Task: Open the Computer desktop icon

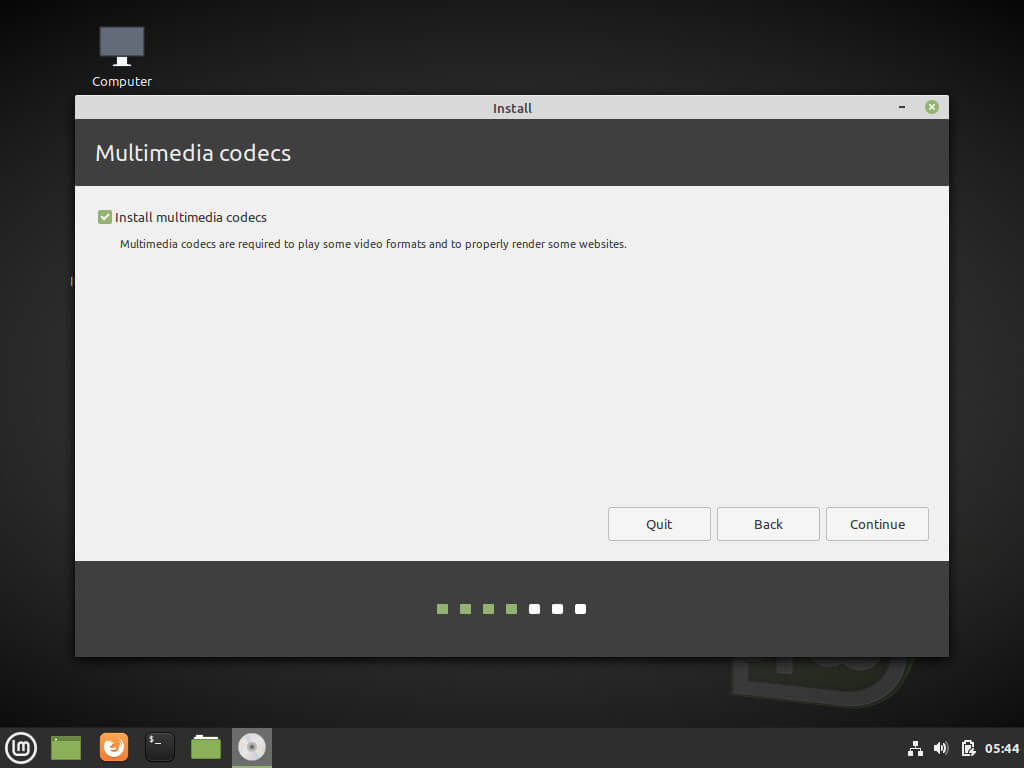Action: [x=121, y=57]
